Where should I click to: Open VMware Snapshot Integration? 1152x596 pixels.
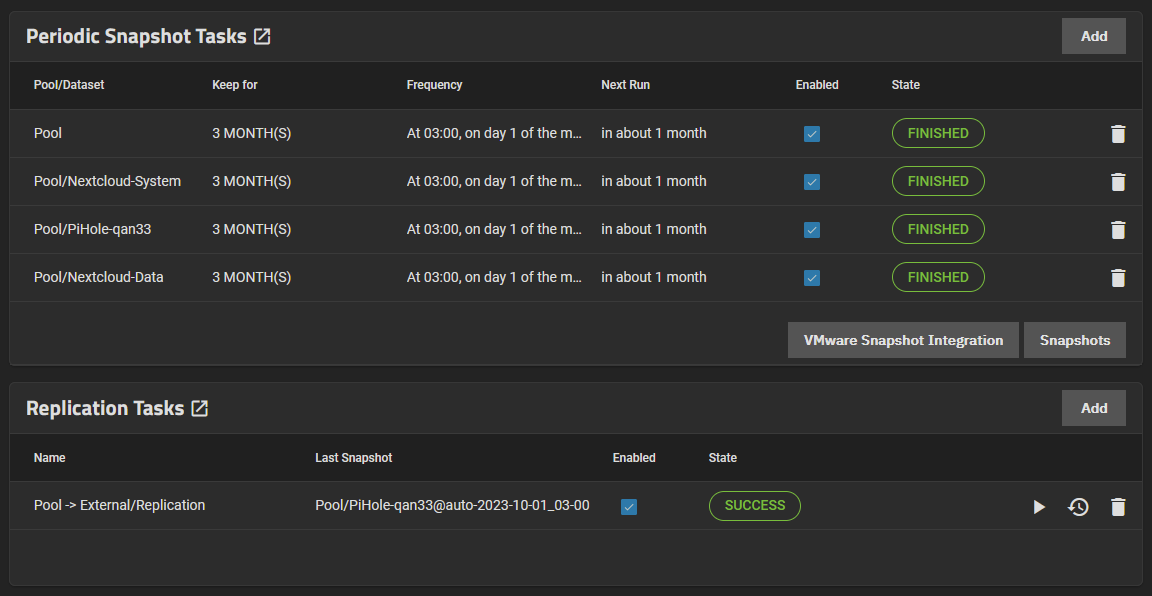[903, 340]
